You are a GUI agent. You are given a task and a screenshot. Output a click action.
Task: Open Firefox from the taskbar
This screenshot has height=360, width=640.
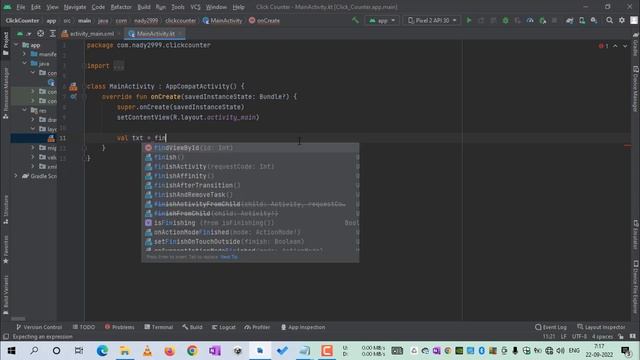[169, 351]
